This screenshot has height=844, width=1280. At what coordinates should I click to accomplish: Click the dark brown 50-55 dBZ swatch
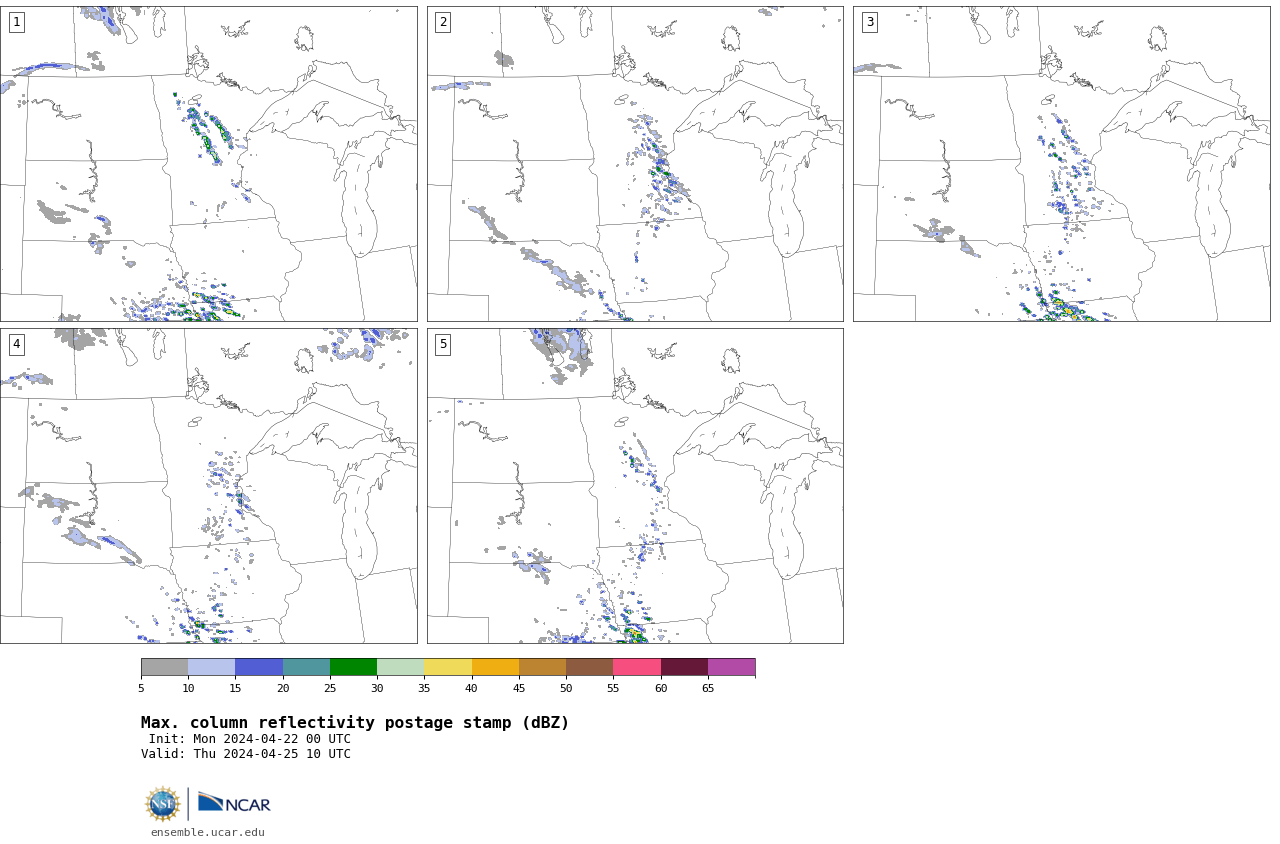(x=590, y=667)
